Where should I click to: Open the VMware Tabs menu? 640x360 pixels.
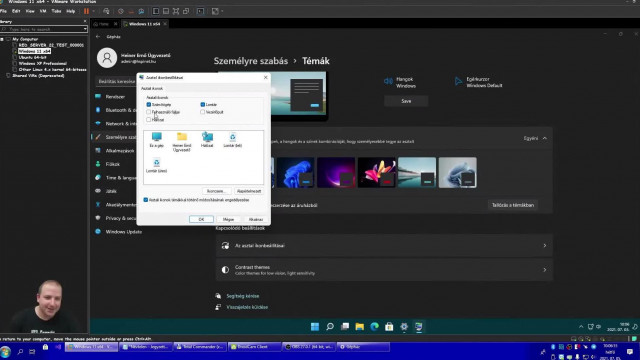[56, 11]
